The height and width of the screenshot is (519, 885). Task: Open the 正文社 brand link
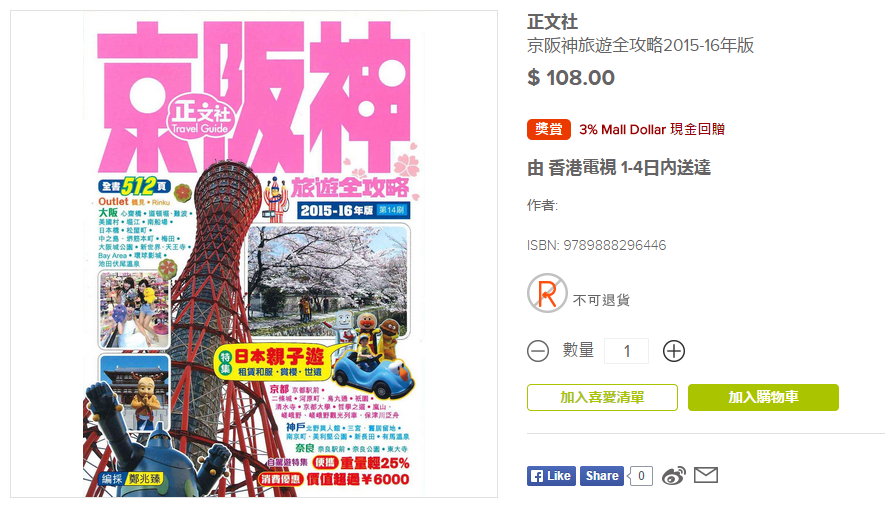coord(553,22)
